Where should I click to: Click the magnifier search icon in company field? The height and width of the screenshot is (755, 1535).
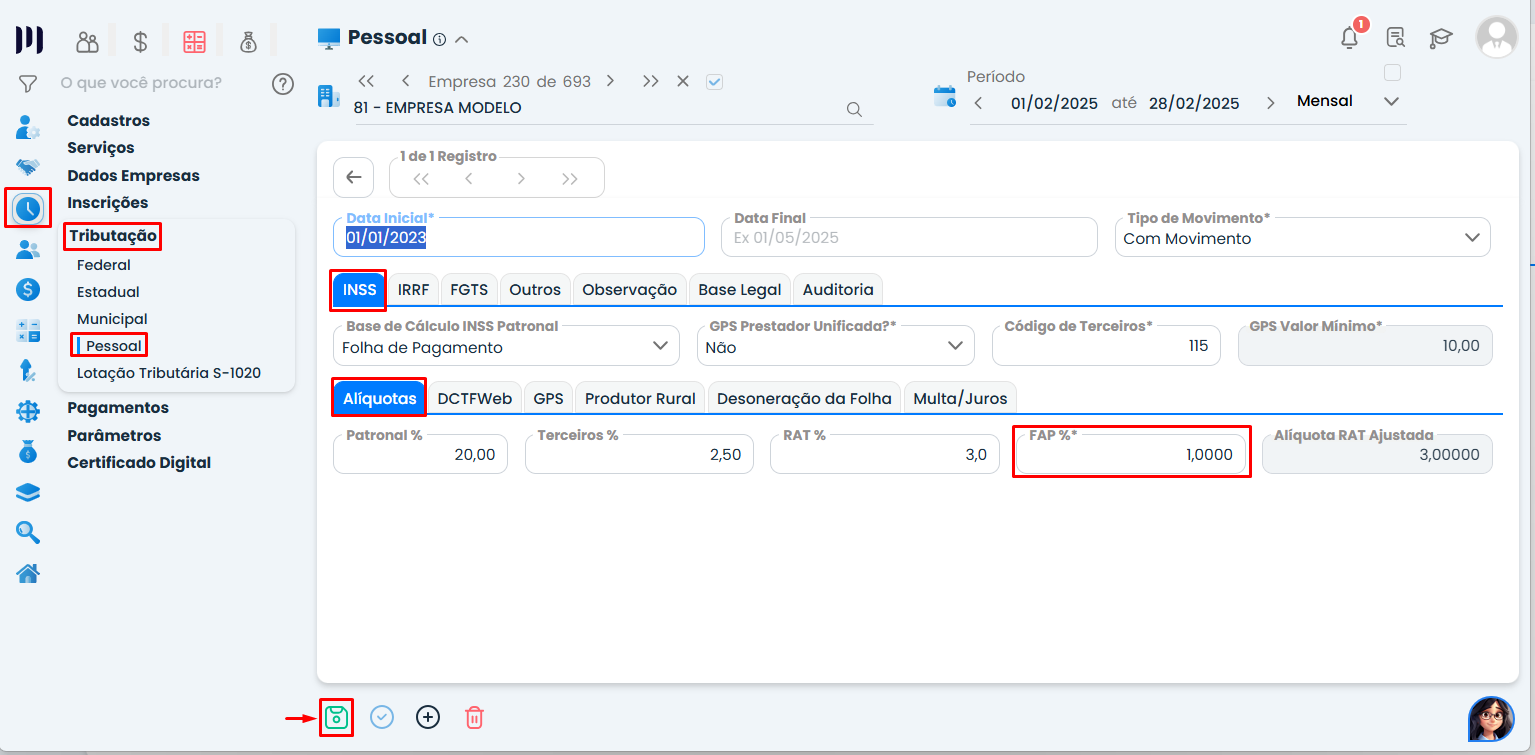[x=854, y=110]
